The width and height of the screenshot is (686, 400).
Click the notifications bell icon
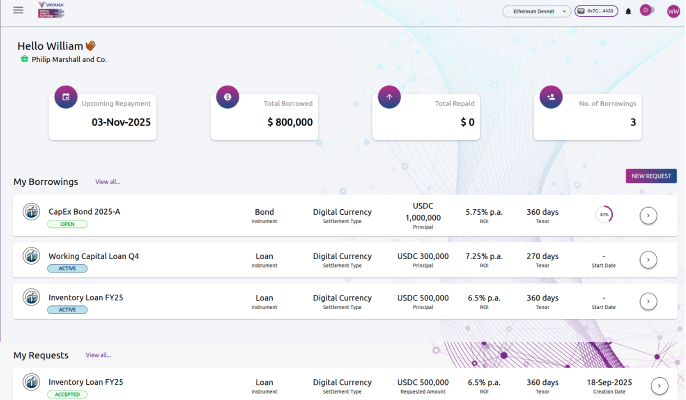pyautogui.click(x=628, y=11)
